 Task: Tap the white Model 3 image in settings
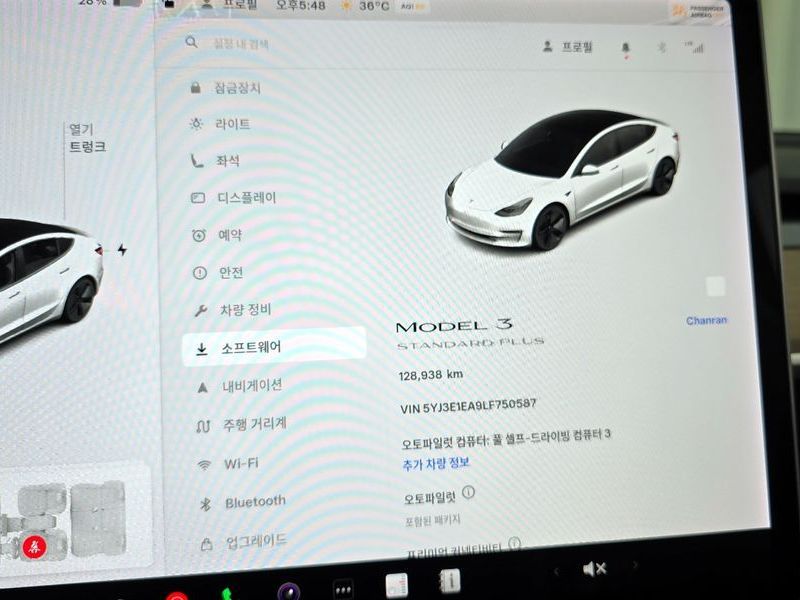[x=563, y=180]
